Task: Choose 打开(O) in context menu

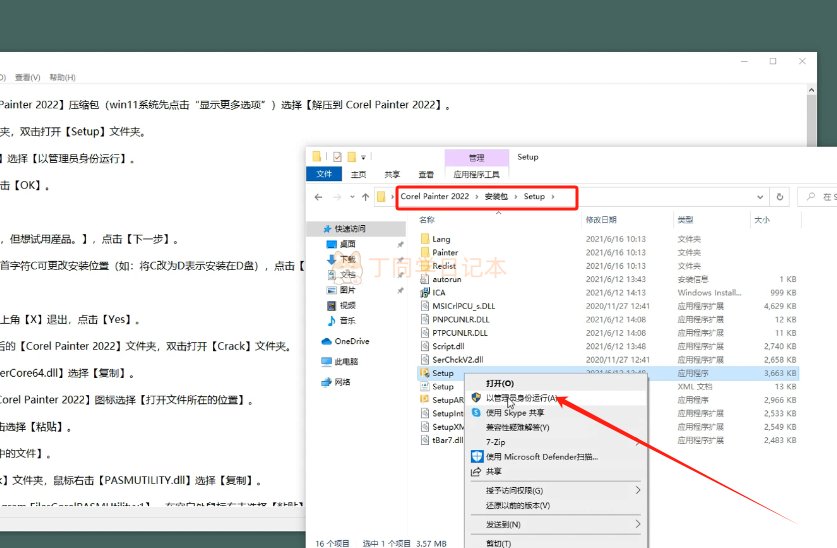Action: click(499, 383)
